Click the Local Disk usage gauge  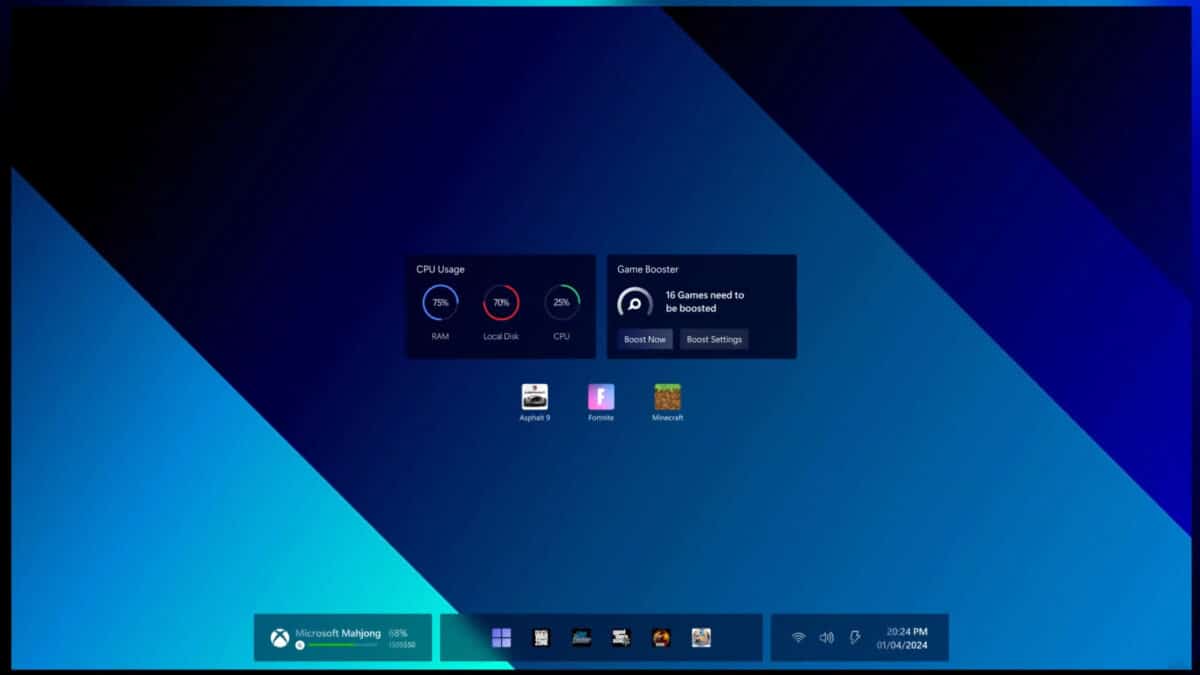point(500,302)
